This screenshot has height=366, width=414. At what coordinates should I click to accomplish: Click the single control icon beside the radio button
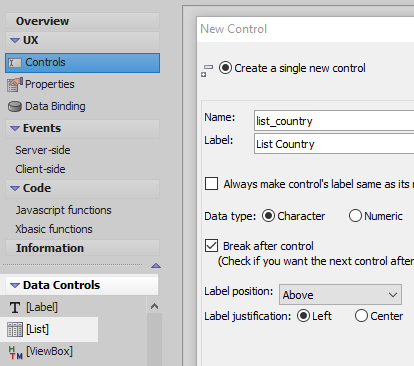[207, 70]
